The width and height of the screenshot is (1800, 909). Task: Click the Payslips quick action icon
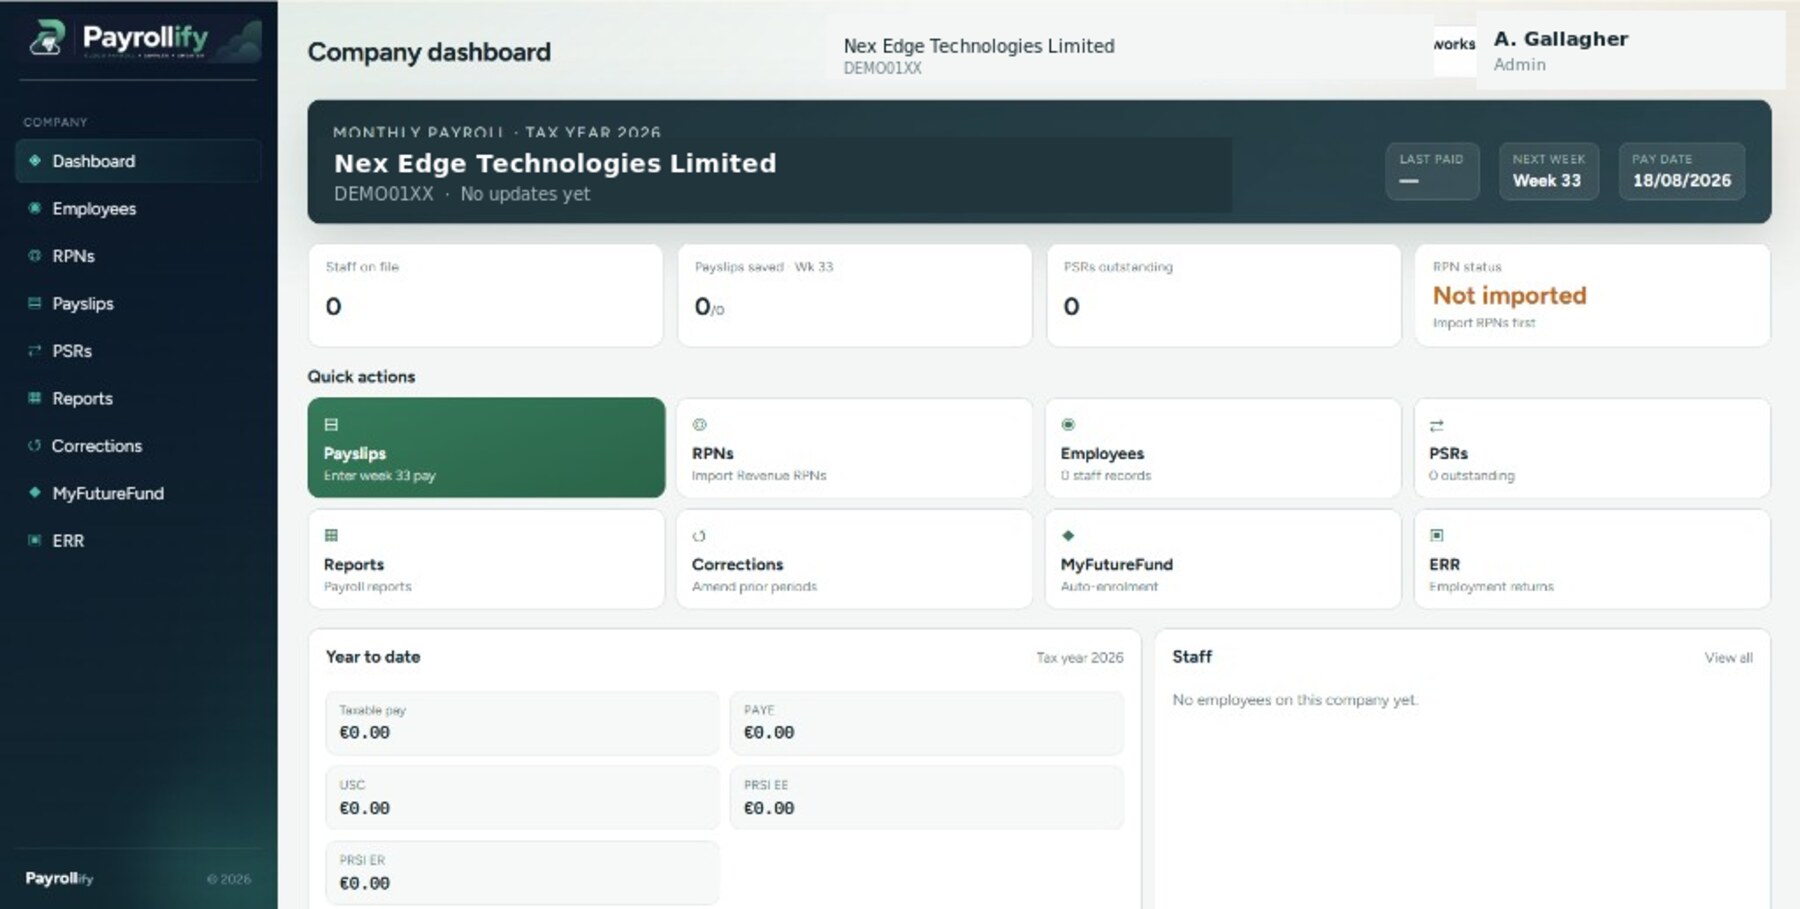[x=331, y=425]
